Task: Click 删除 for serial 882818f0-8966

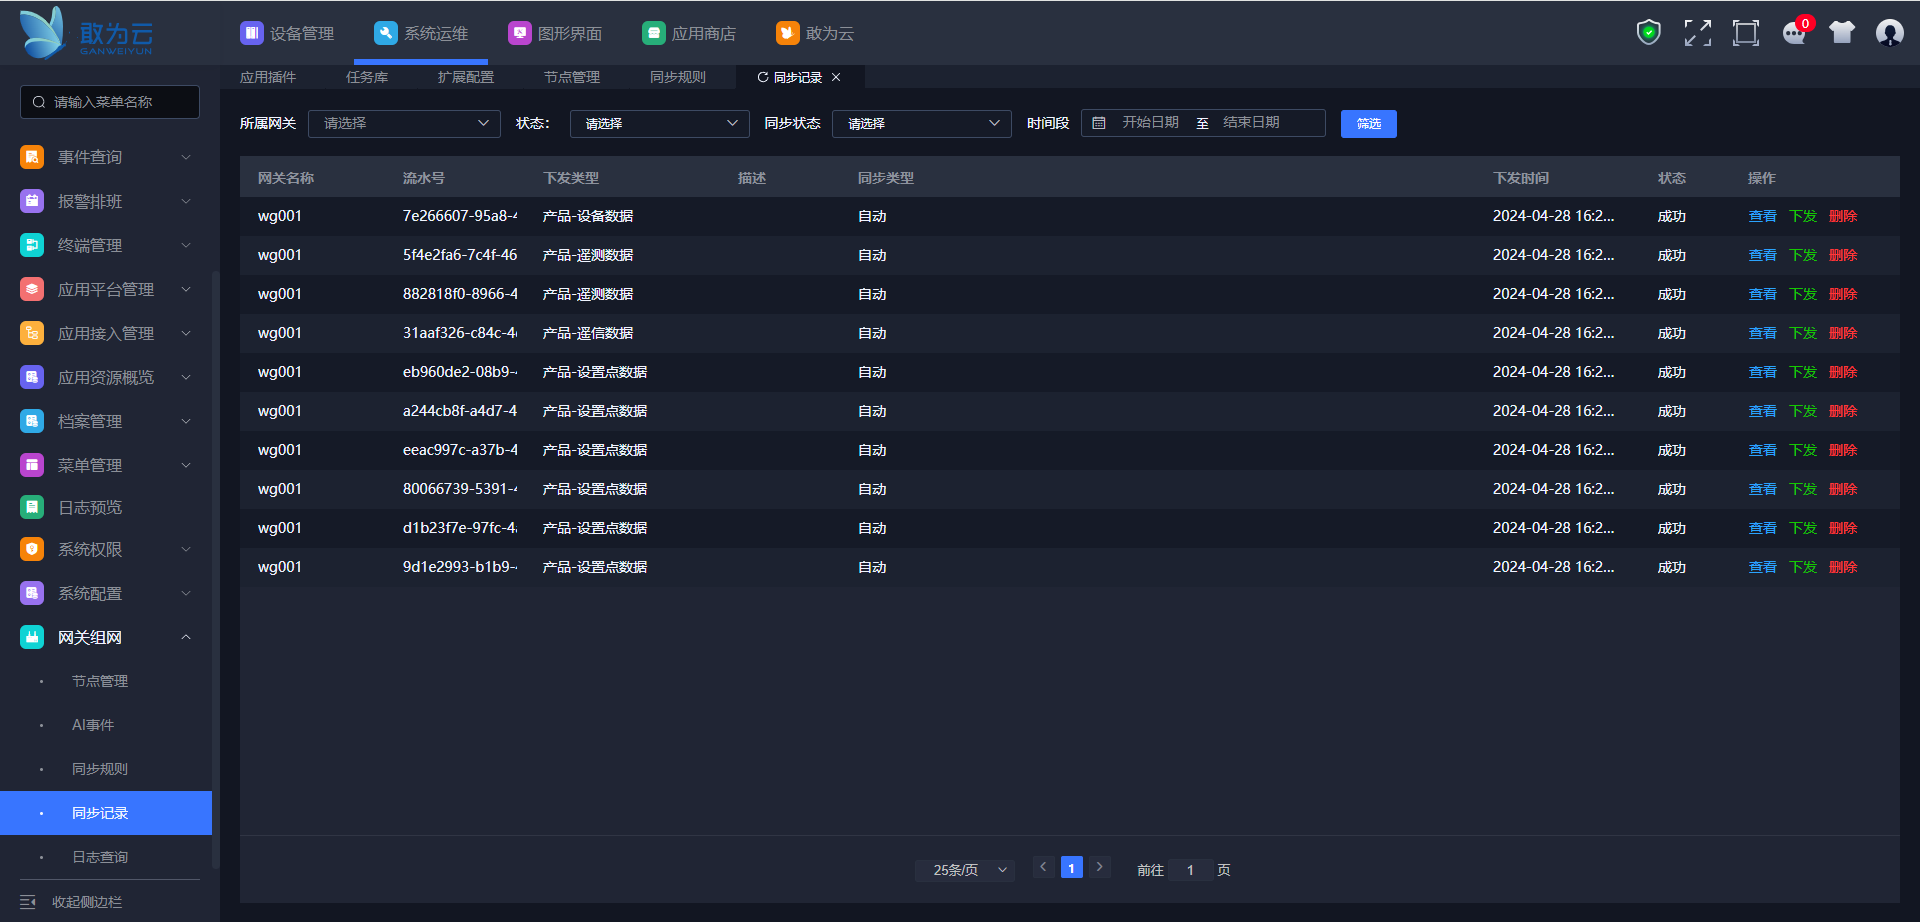Action: tap(1843, 294)
